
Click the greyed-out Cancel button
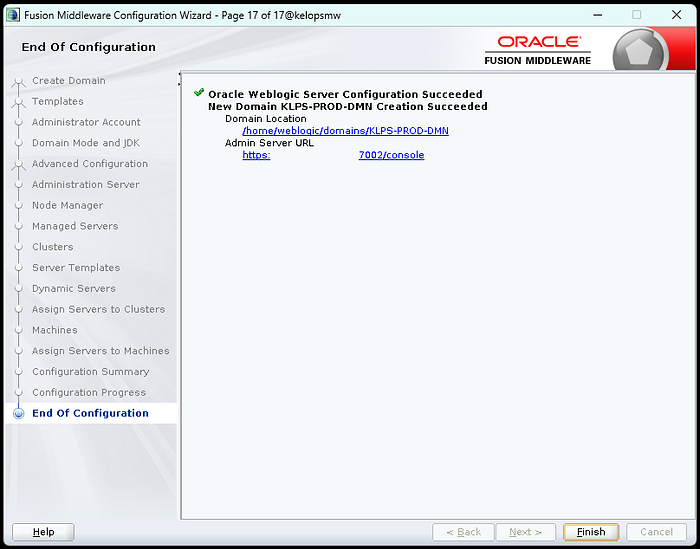(x=656, y=532)
